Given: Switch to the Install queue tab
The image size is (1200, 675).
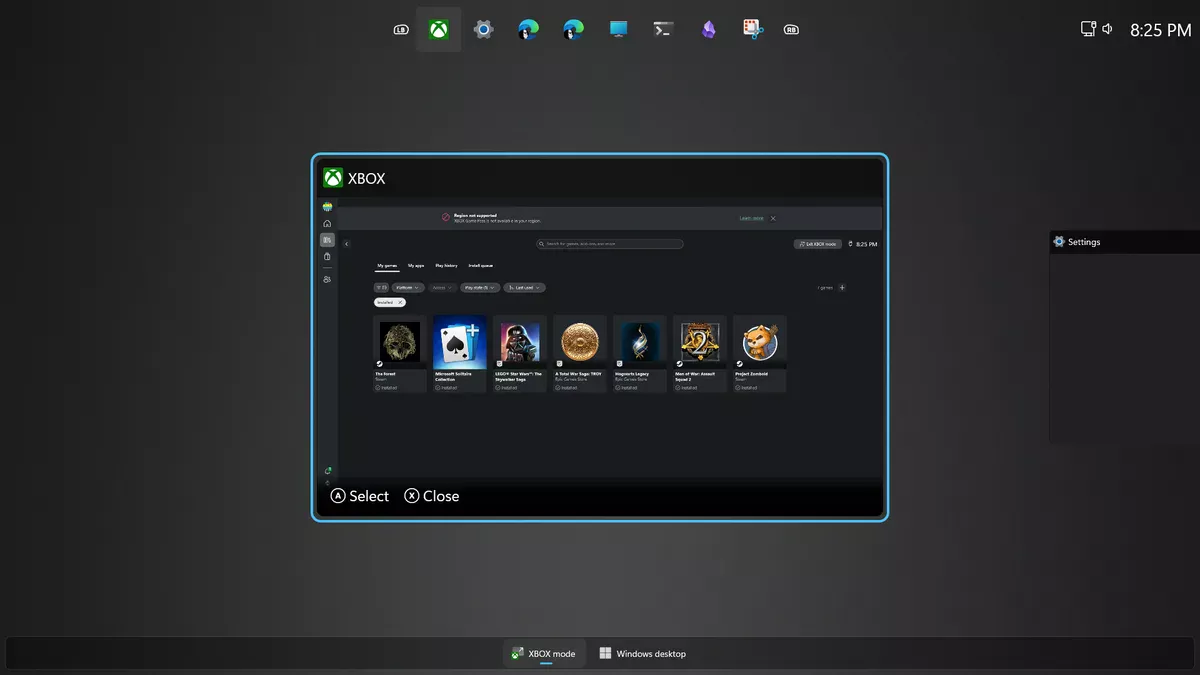Looking at the screenshot, I should click(481, 266).
